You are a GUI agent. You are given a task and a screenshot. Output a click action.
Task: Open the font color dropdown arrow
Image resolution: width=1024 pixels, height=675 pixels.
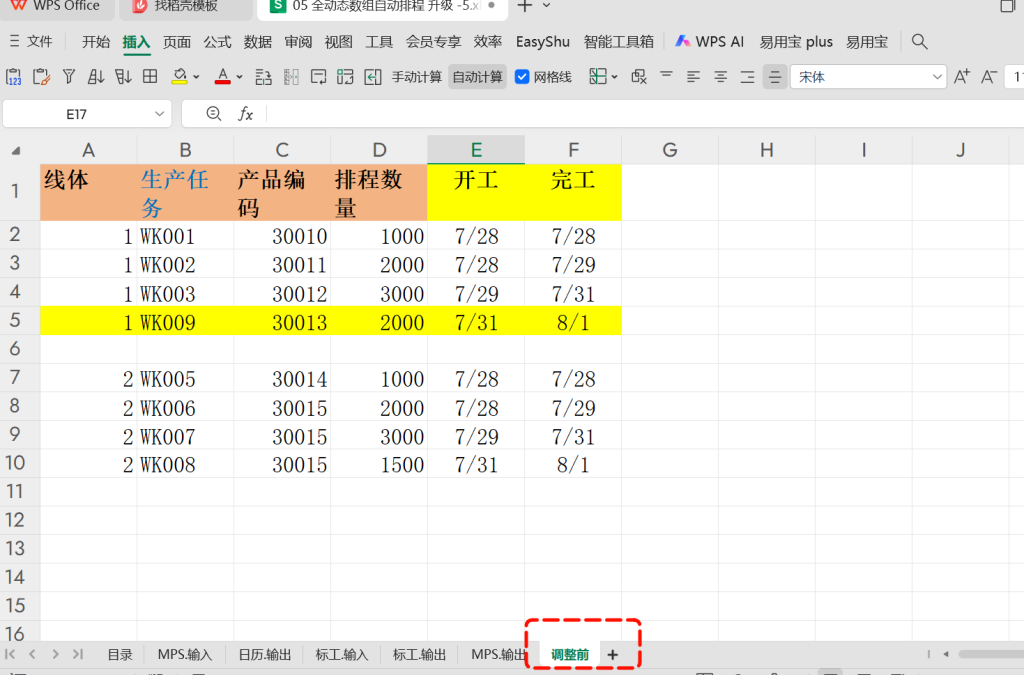240,77
